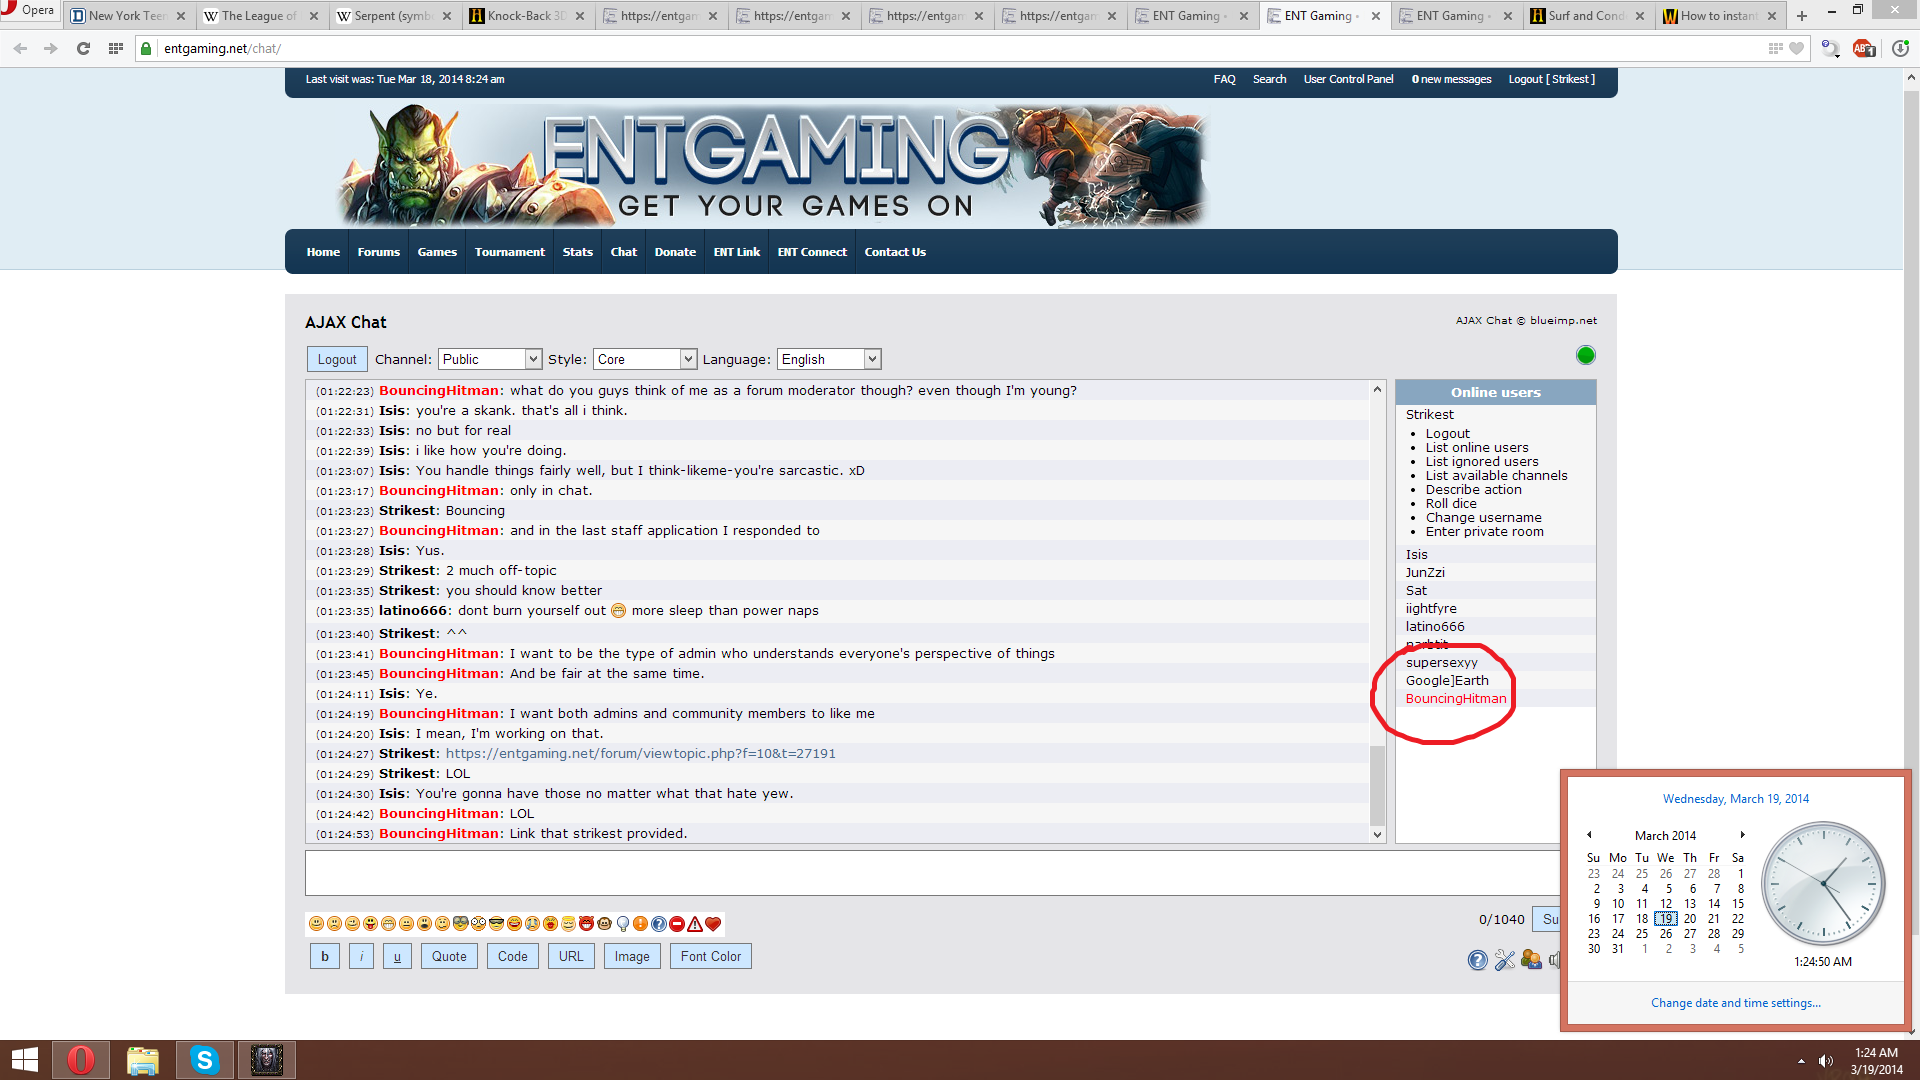The height and width of the screenshot is (1080, 1920).
Task: Show hidden tray icons arrow
Action: [x=1801, y=1061]
